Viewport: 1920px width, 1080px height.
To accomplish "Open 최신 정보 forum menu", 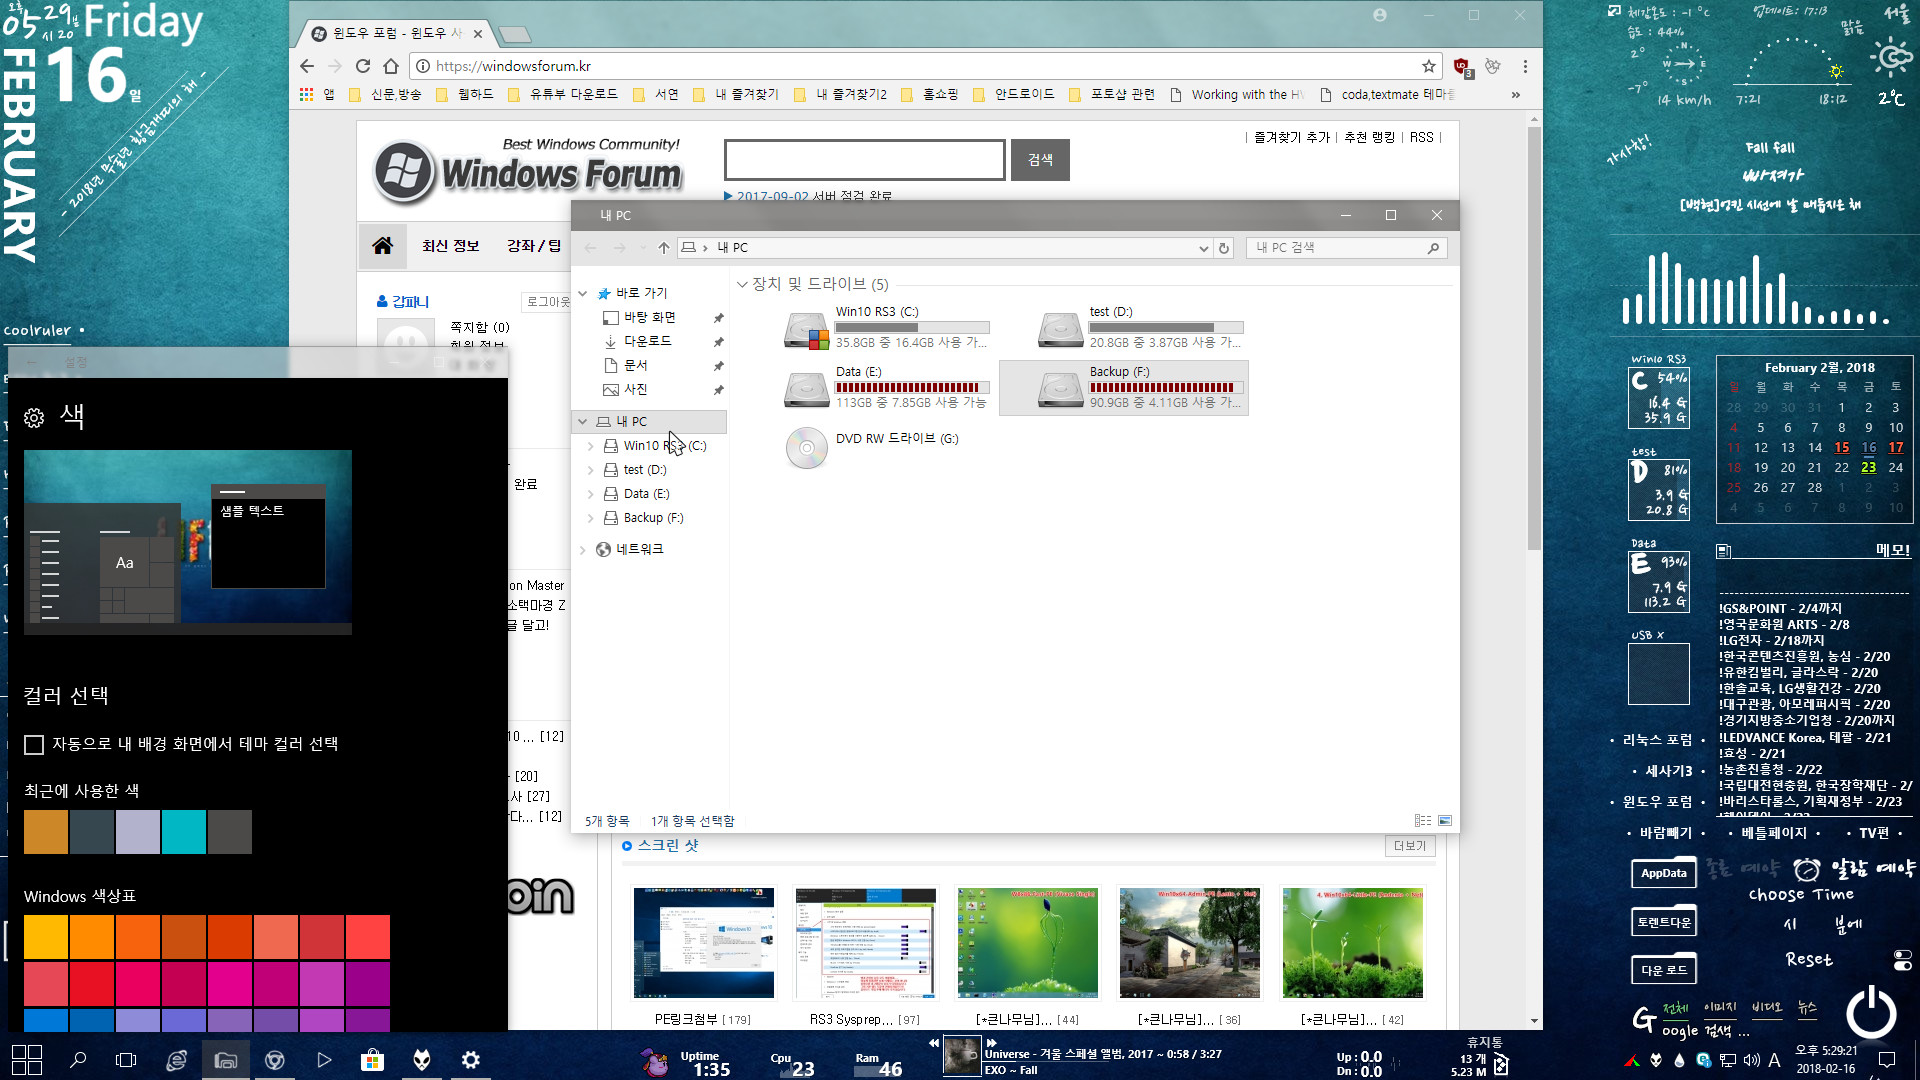I will pos(450,246).
